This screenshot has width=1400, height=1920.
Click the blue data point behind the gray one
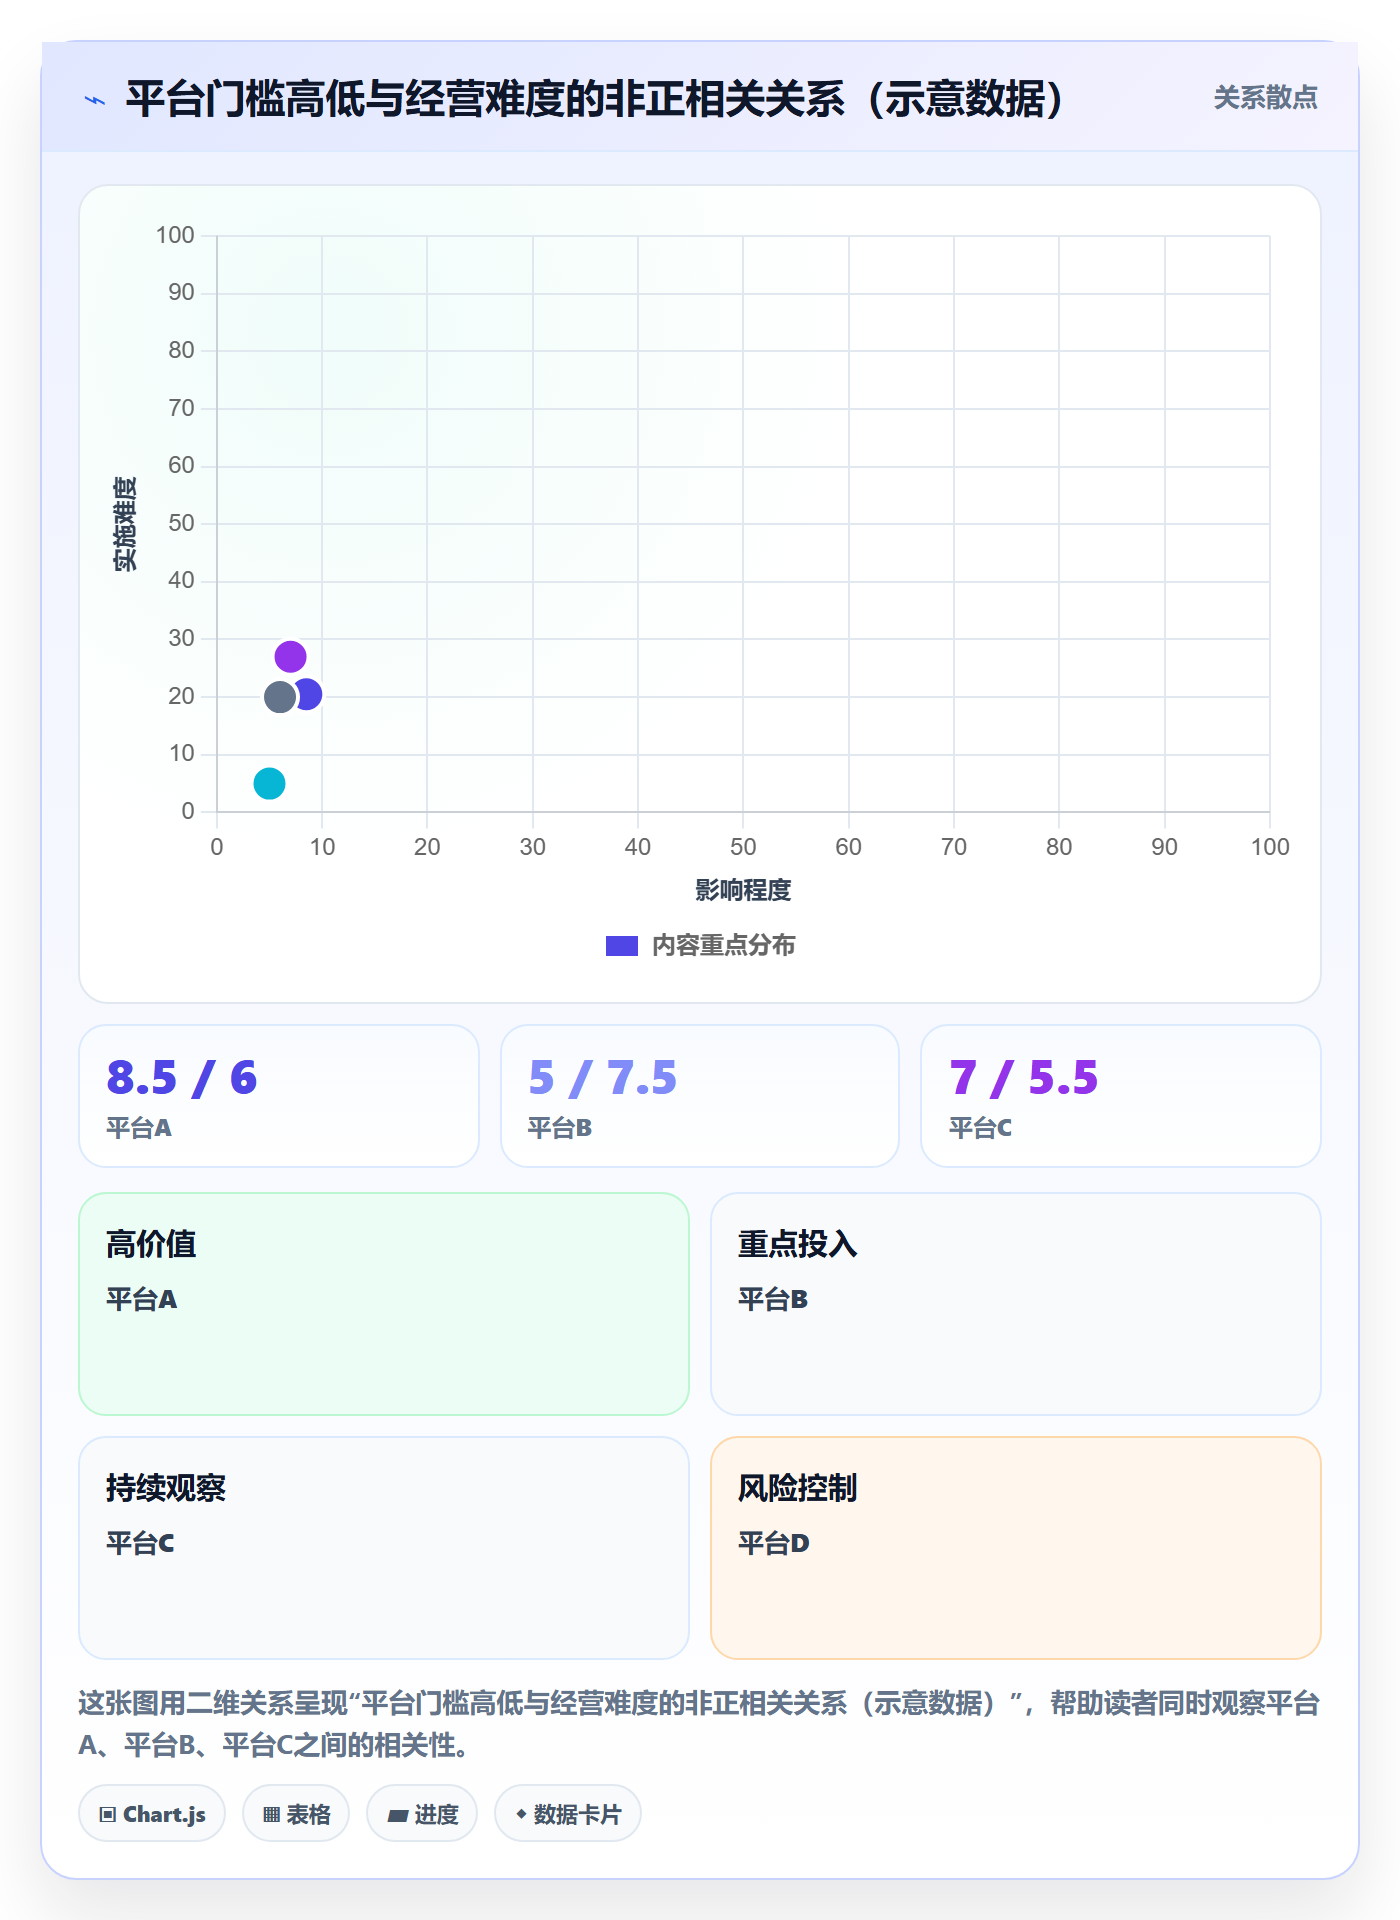[x=310, y=694]
